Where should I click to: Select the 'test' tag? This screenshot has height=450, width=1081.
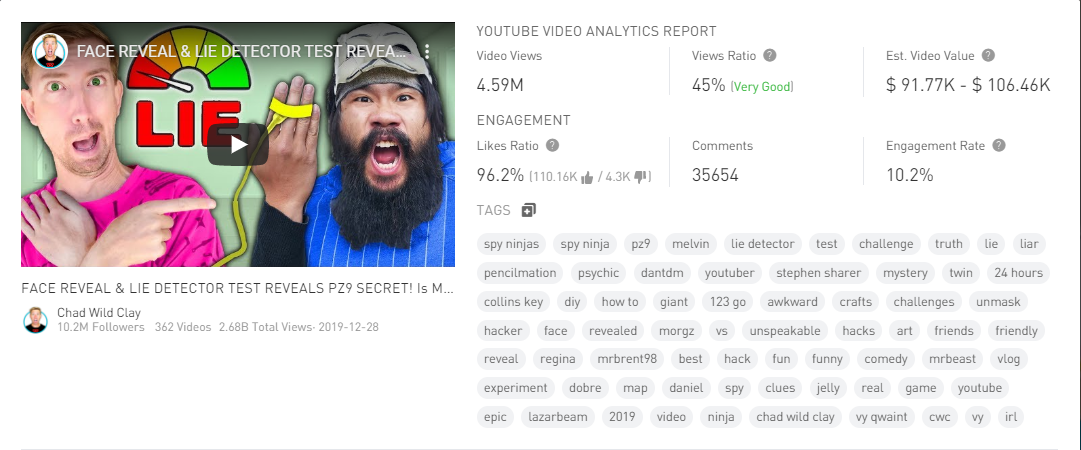click(826, 243)
